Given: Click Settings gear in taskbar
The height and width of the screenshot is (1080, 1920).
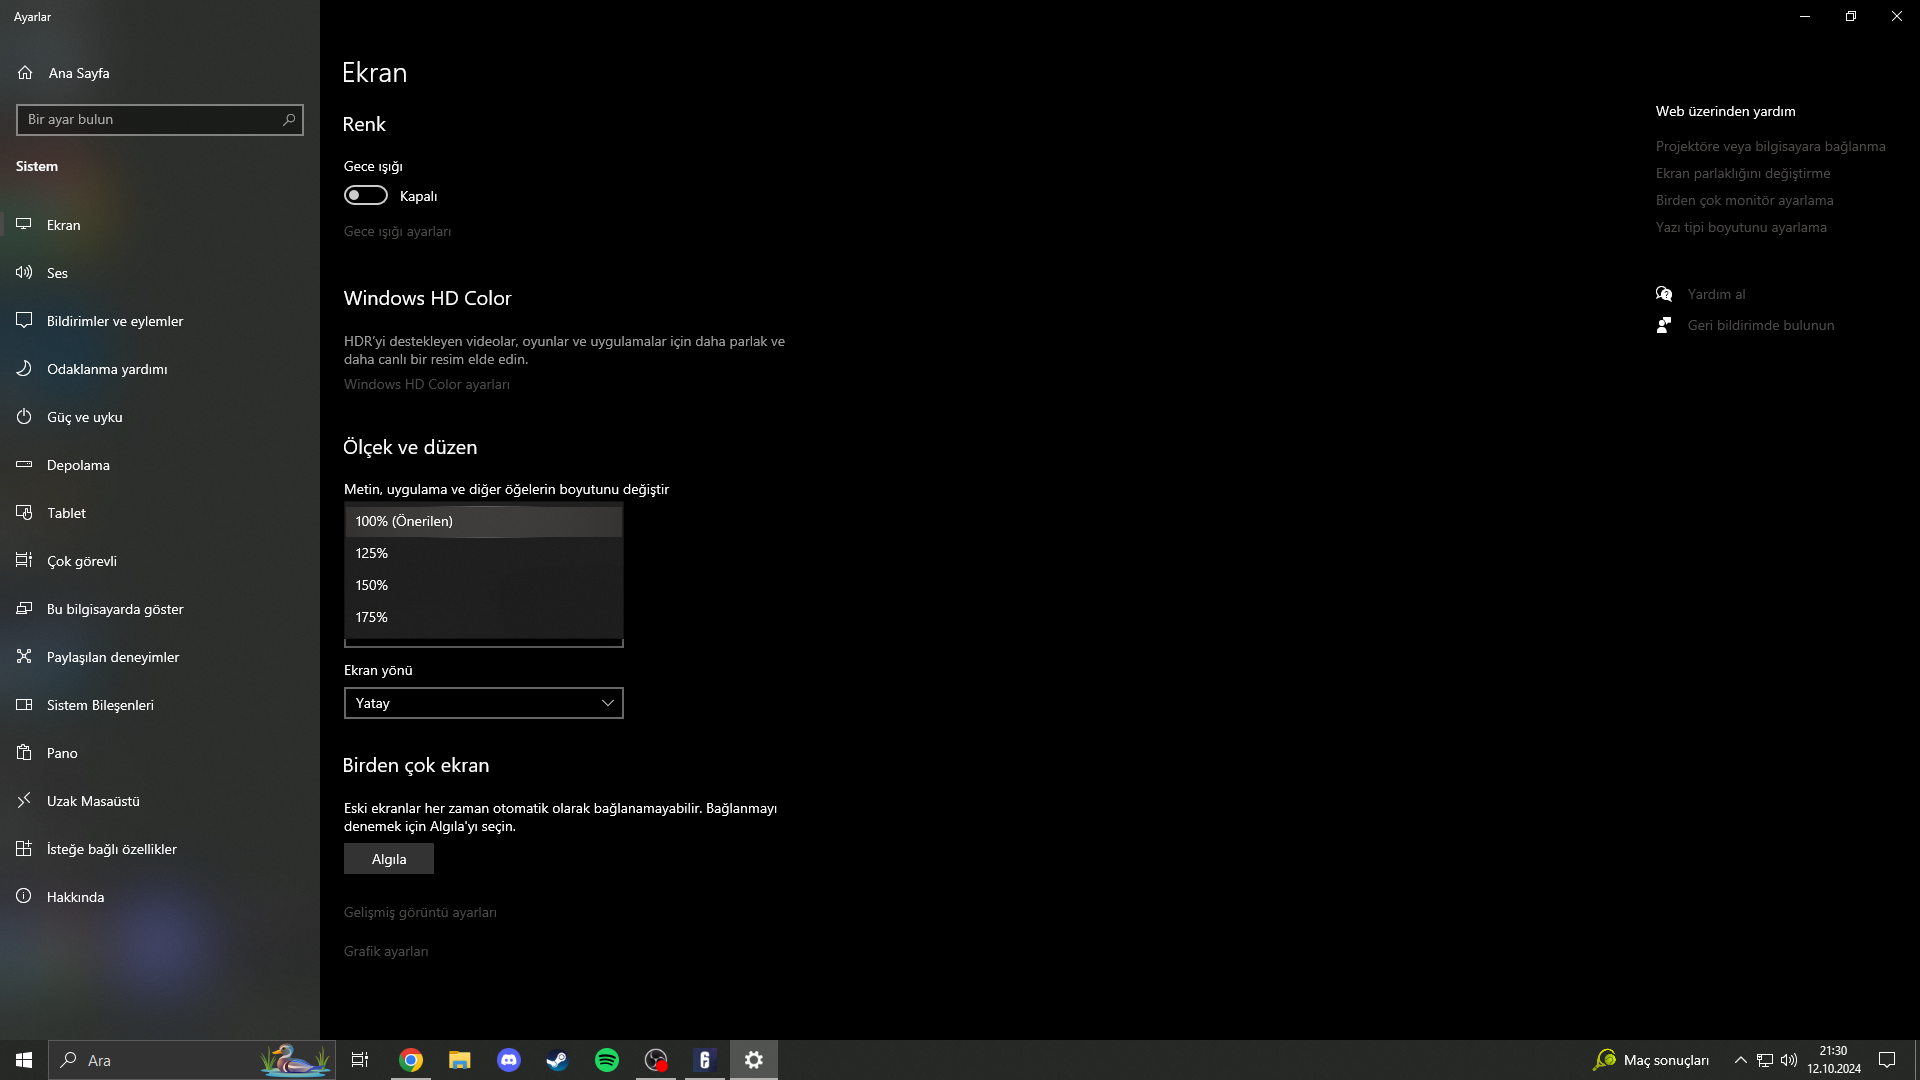Looking at the screenshot, I should (754, 1060).
